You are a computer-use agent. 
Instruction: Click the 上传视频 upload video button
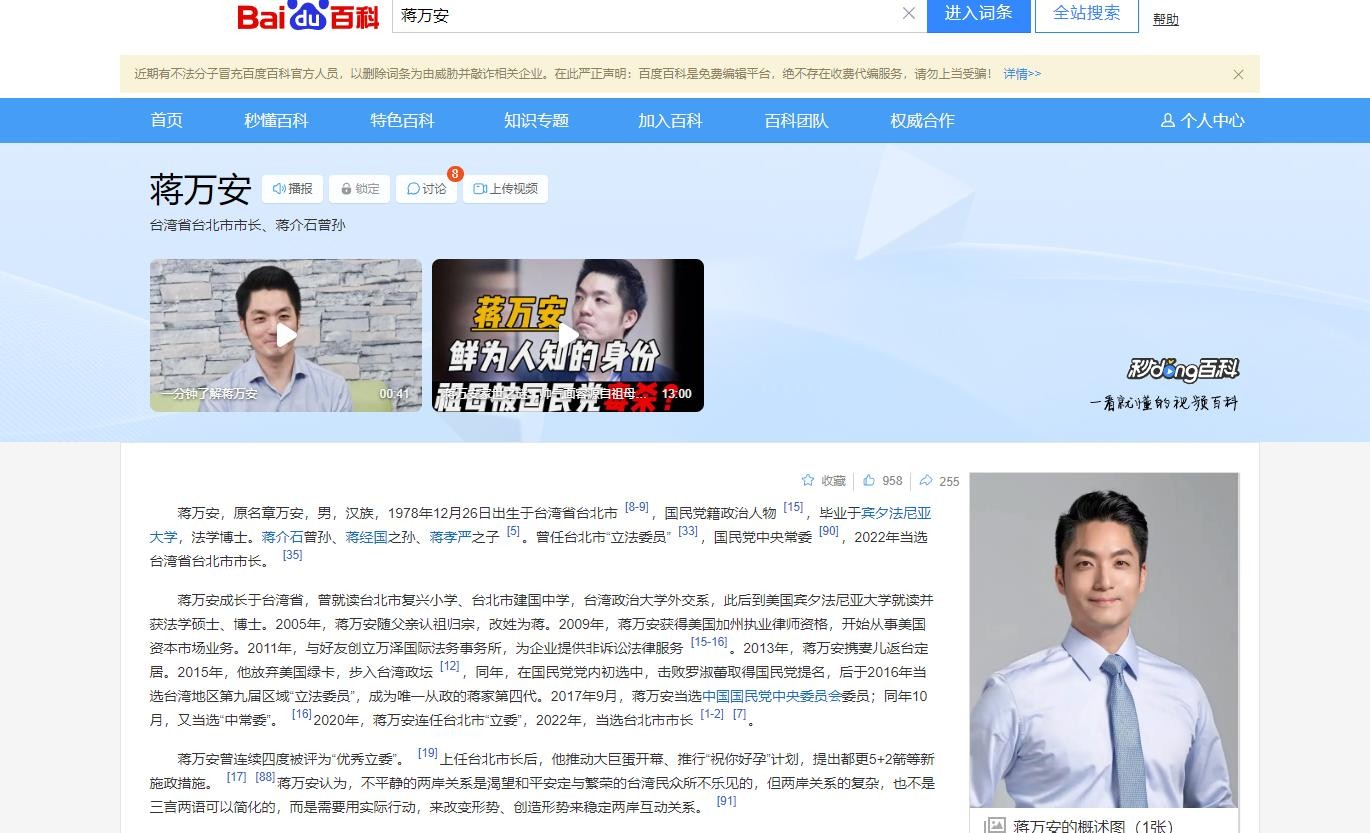coord(505,189)
